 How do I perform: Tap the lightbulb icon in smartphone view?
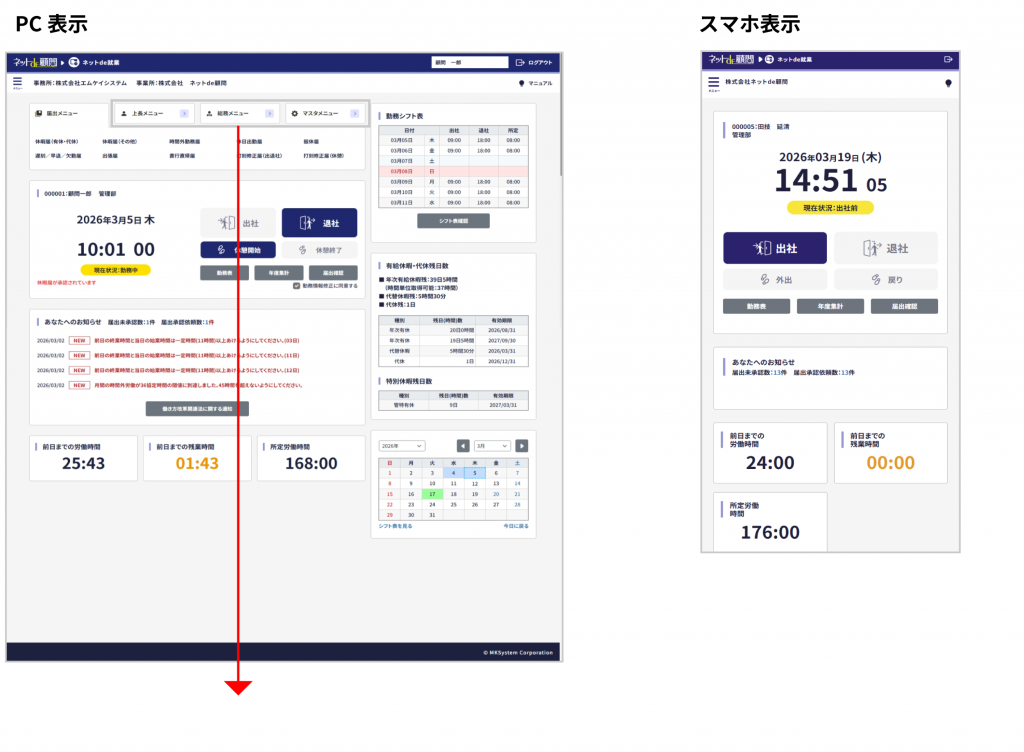pyautogui.click(x=947, y=83)
